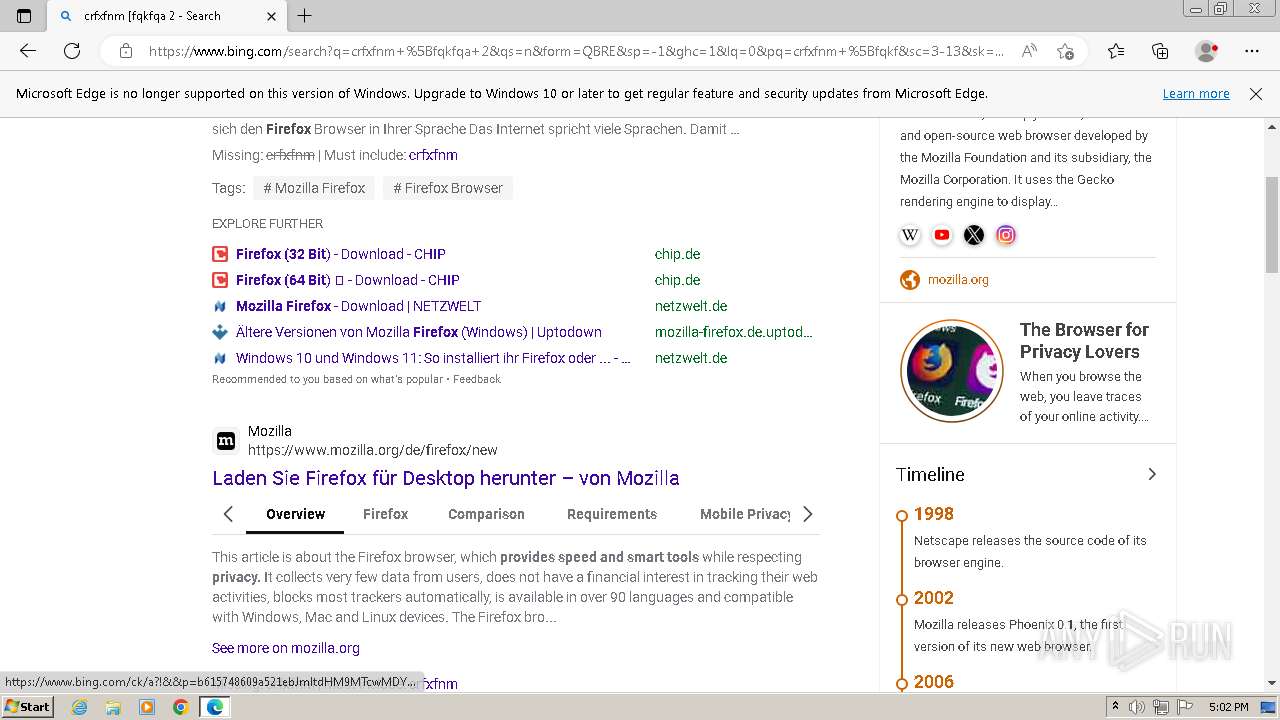Open the Requirements tab
The image size is (1280, 720).
click(612, 514)
